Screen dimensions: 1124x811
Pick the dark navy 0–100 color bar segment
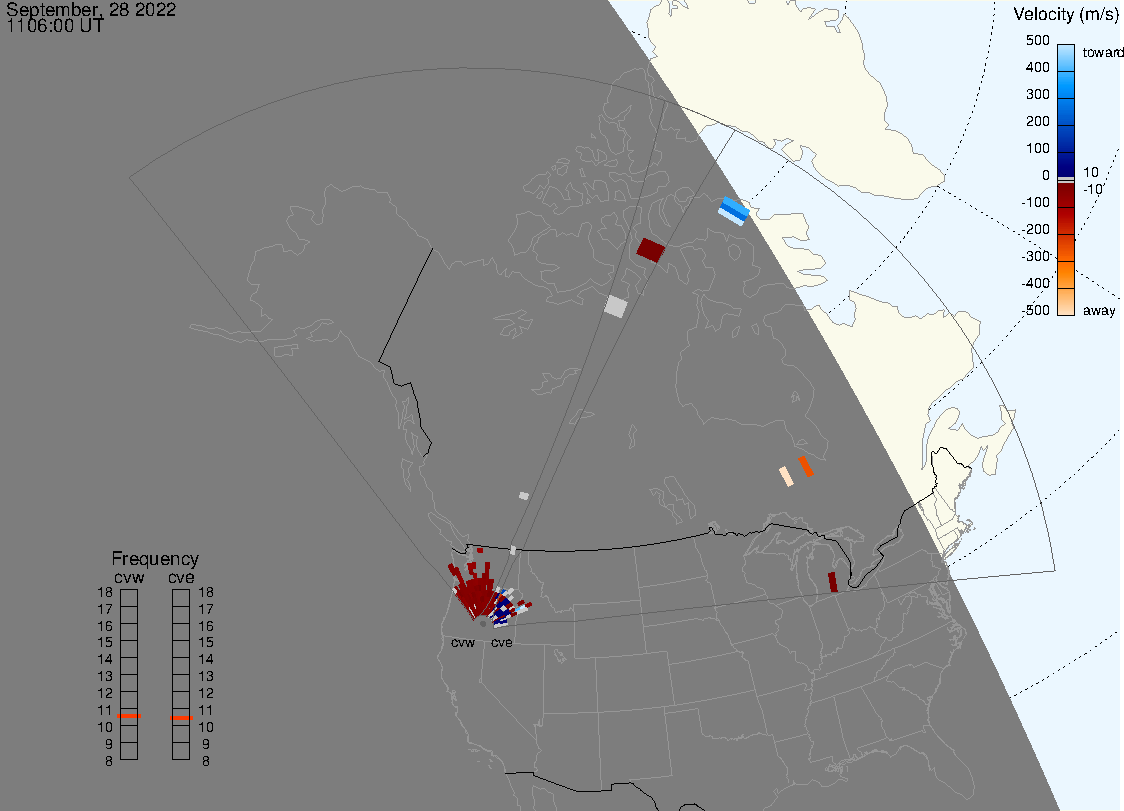(1066, 163)
